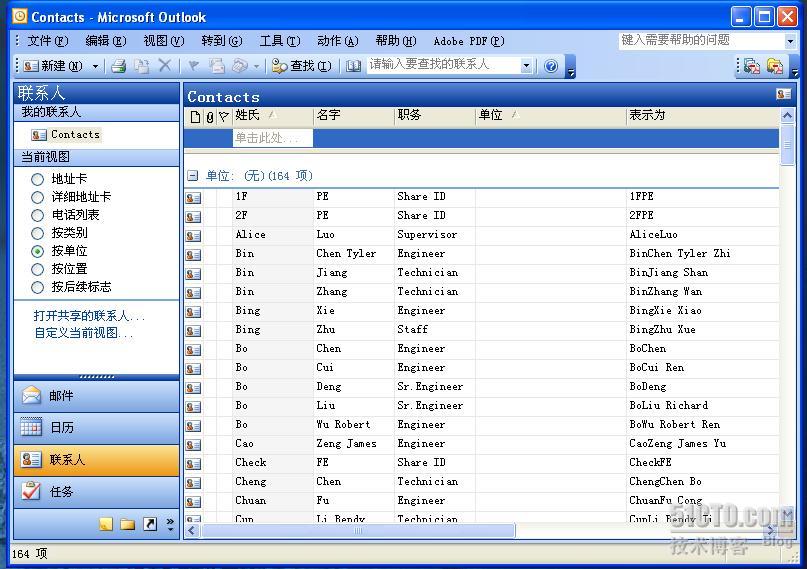
Task: Sort by the 职务 column header
Action: click(x=435, y=115)
